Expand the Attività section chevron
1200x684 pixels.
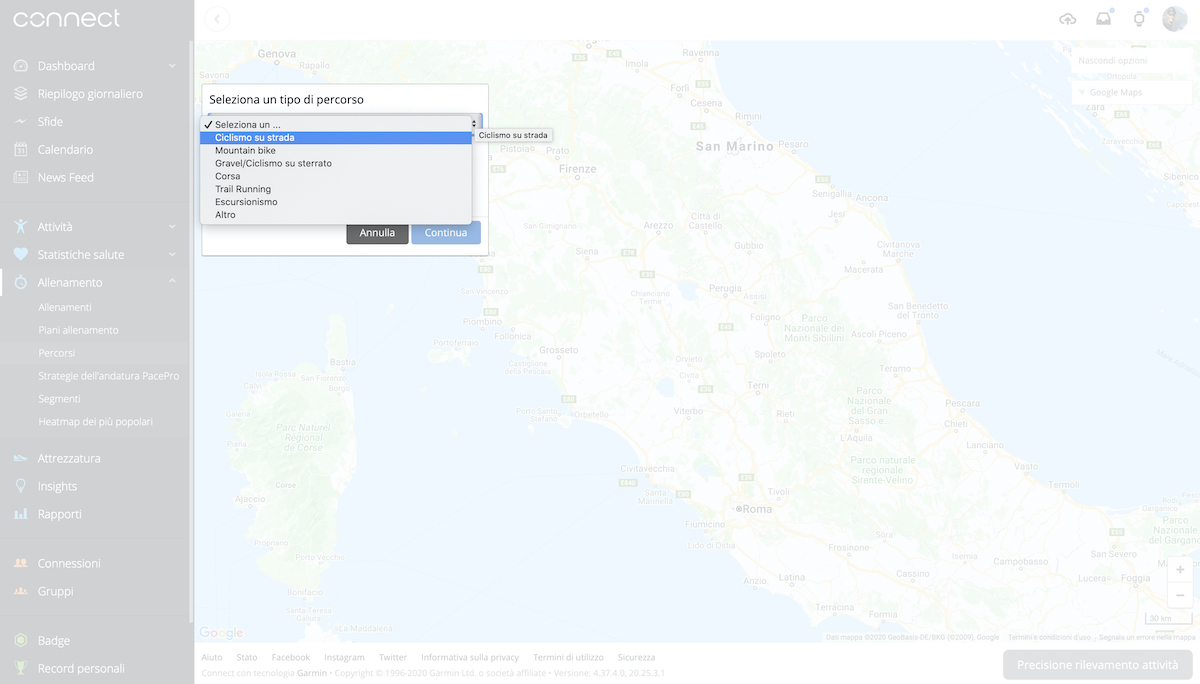coord(172,227)
